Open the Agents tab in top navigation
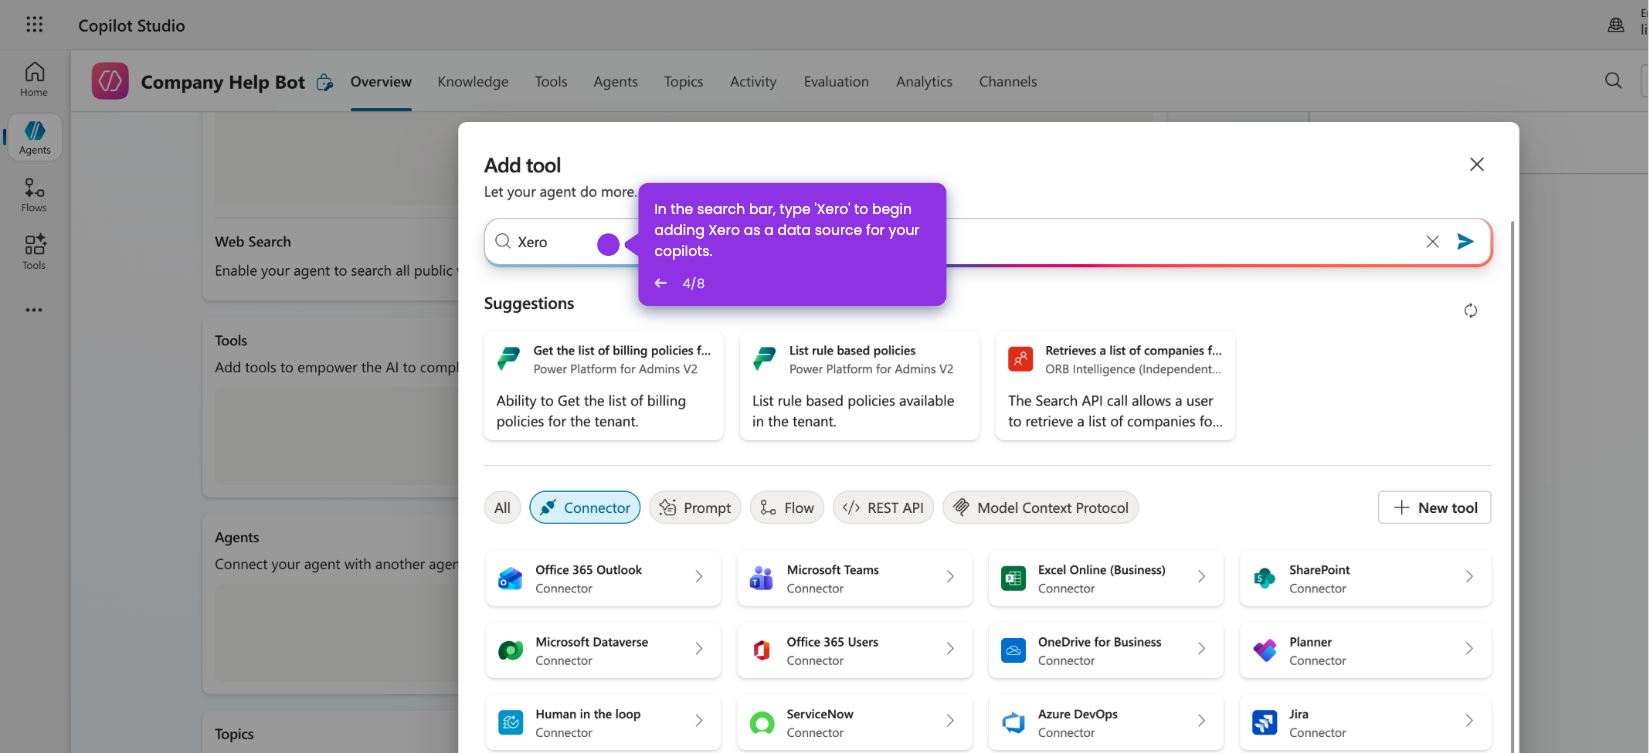This screenshot has width=1649, height=753. [x=615, y=82]
